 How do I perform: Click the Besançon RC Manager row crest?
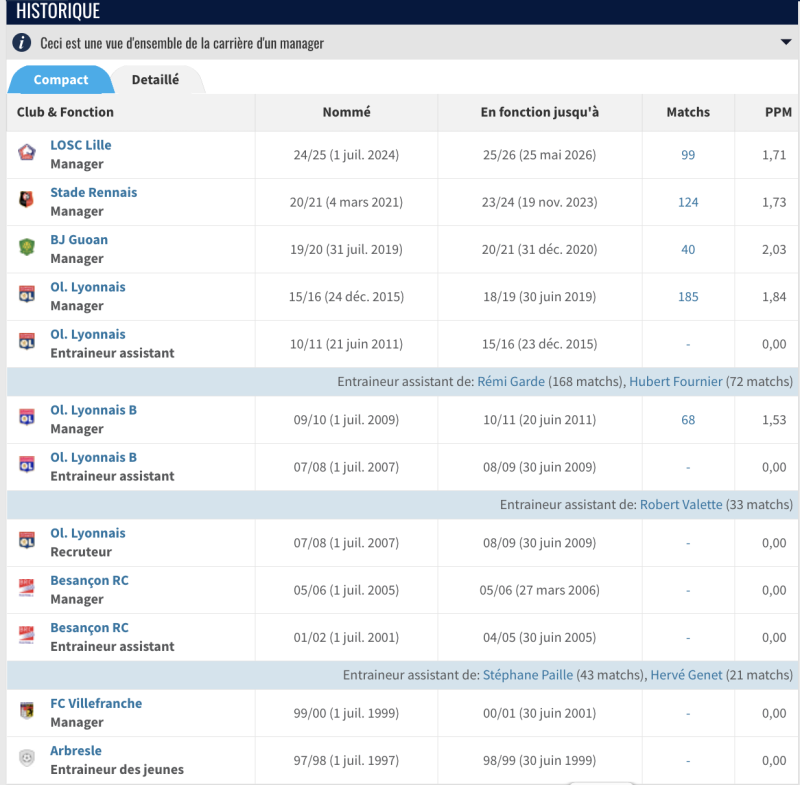[27, 587]
